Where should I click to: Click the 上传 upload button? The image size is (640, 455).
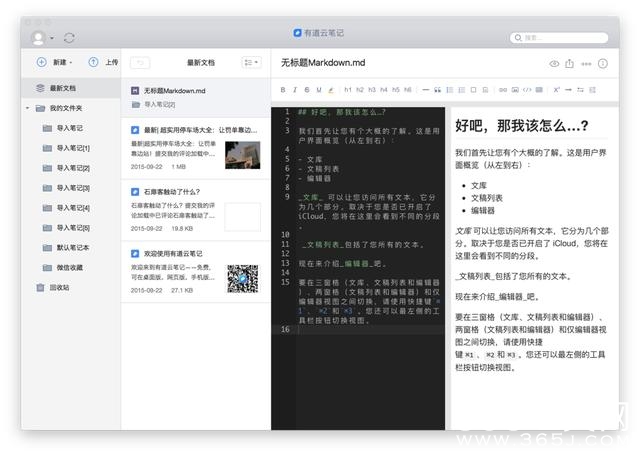coord(103,62)
